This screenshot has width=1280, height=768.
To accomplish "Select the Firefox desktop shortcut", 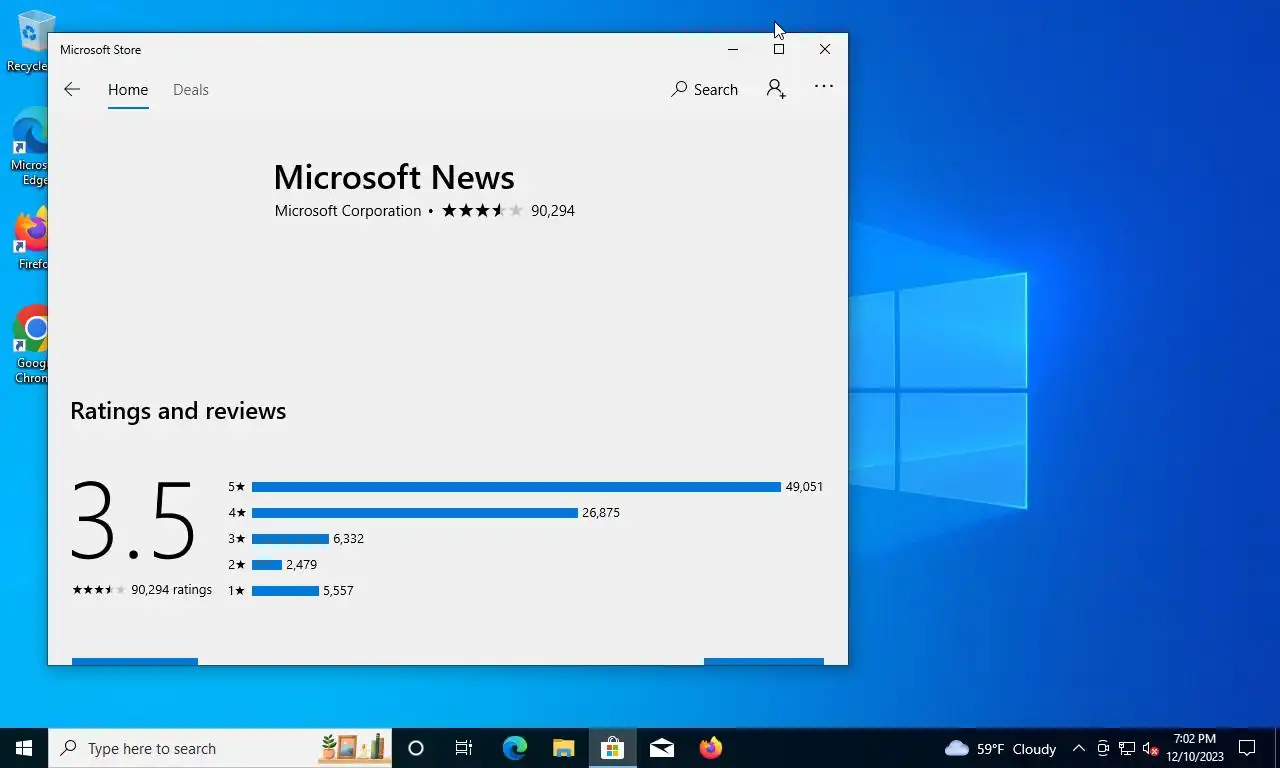I will (x=30, y=240).
